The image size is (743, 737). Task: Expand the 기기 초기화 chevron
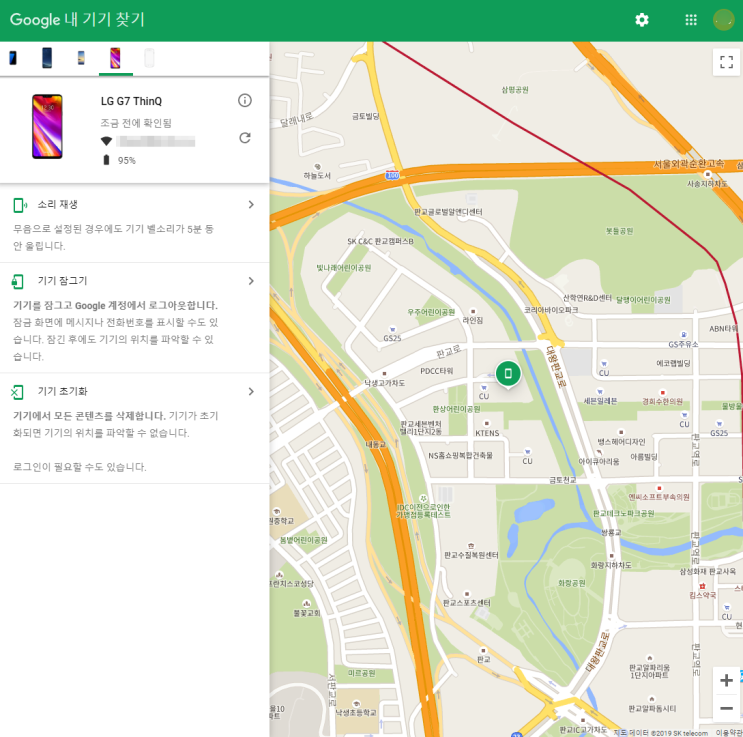point(251,391)
